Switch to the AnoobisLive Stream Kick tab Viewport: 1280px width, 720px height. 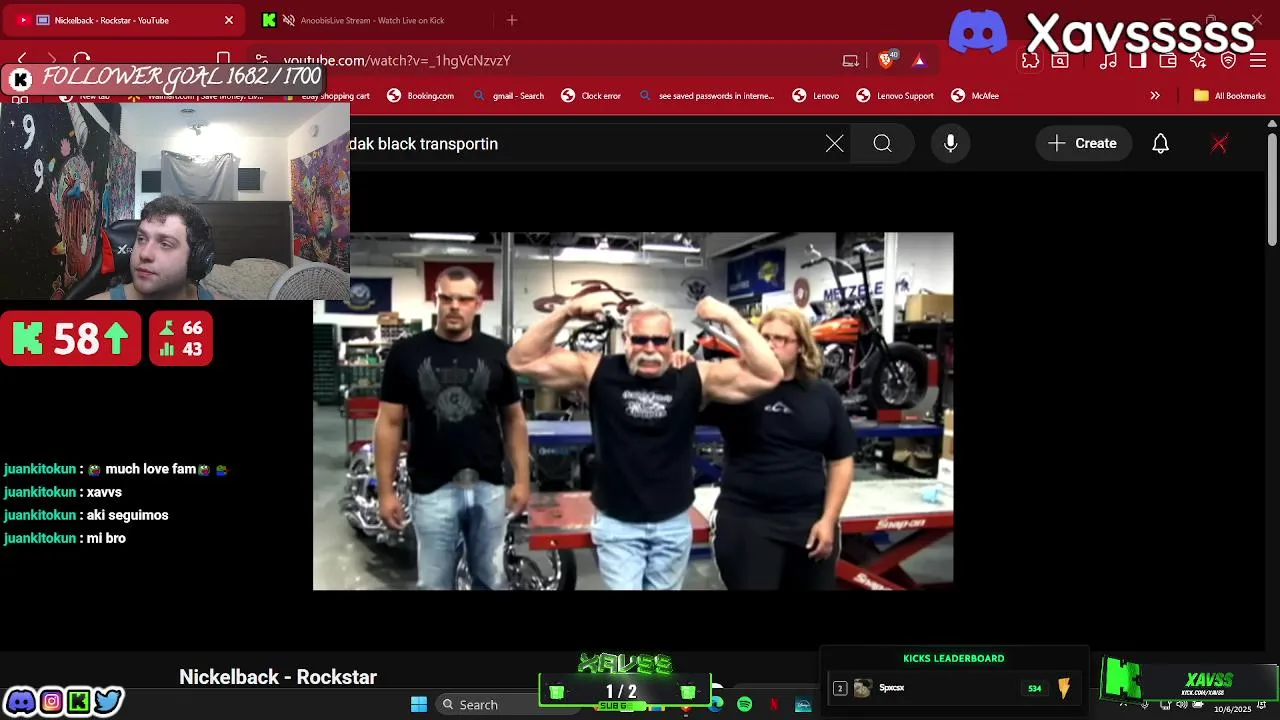tap(371, 20)
